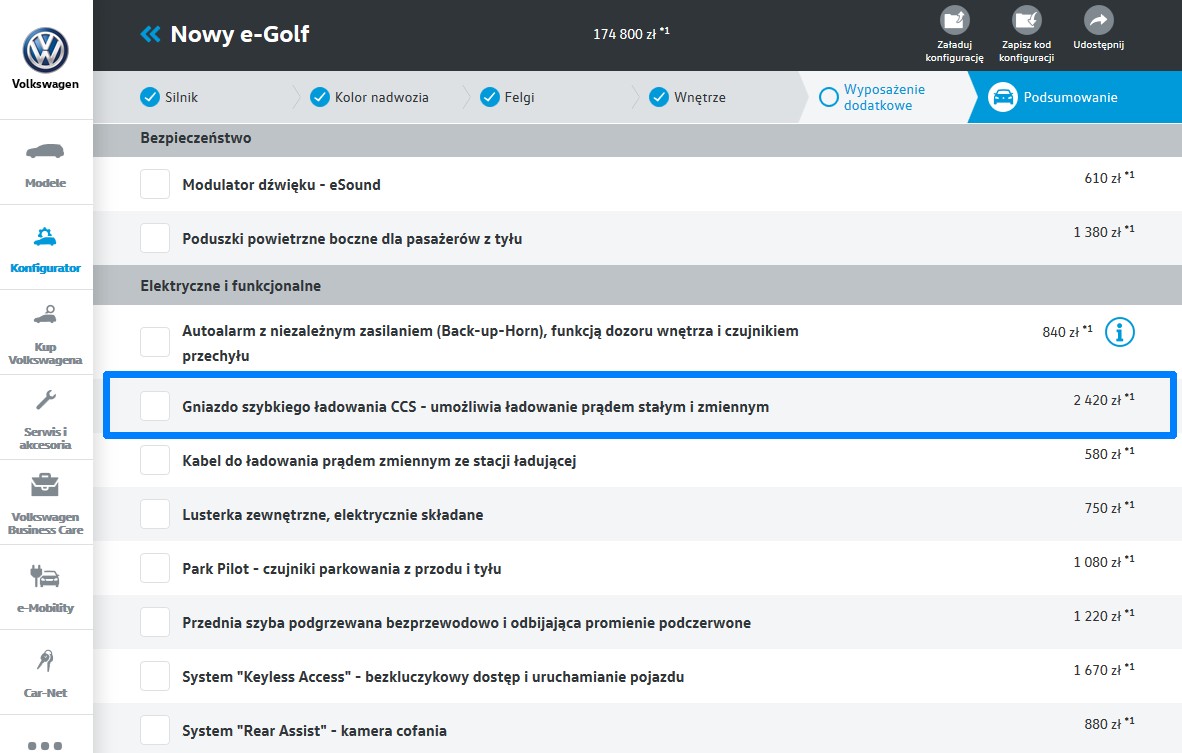Click price 1 220 zł for Przednia szyba
The width and height of the screenshot is (1182, 753).
1104,616
